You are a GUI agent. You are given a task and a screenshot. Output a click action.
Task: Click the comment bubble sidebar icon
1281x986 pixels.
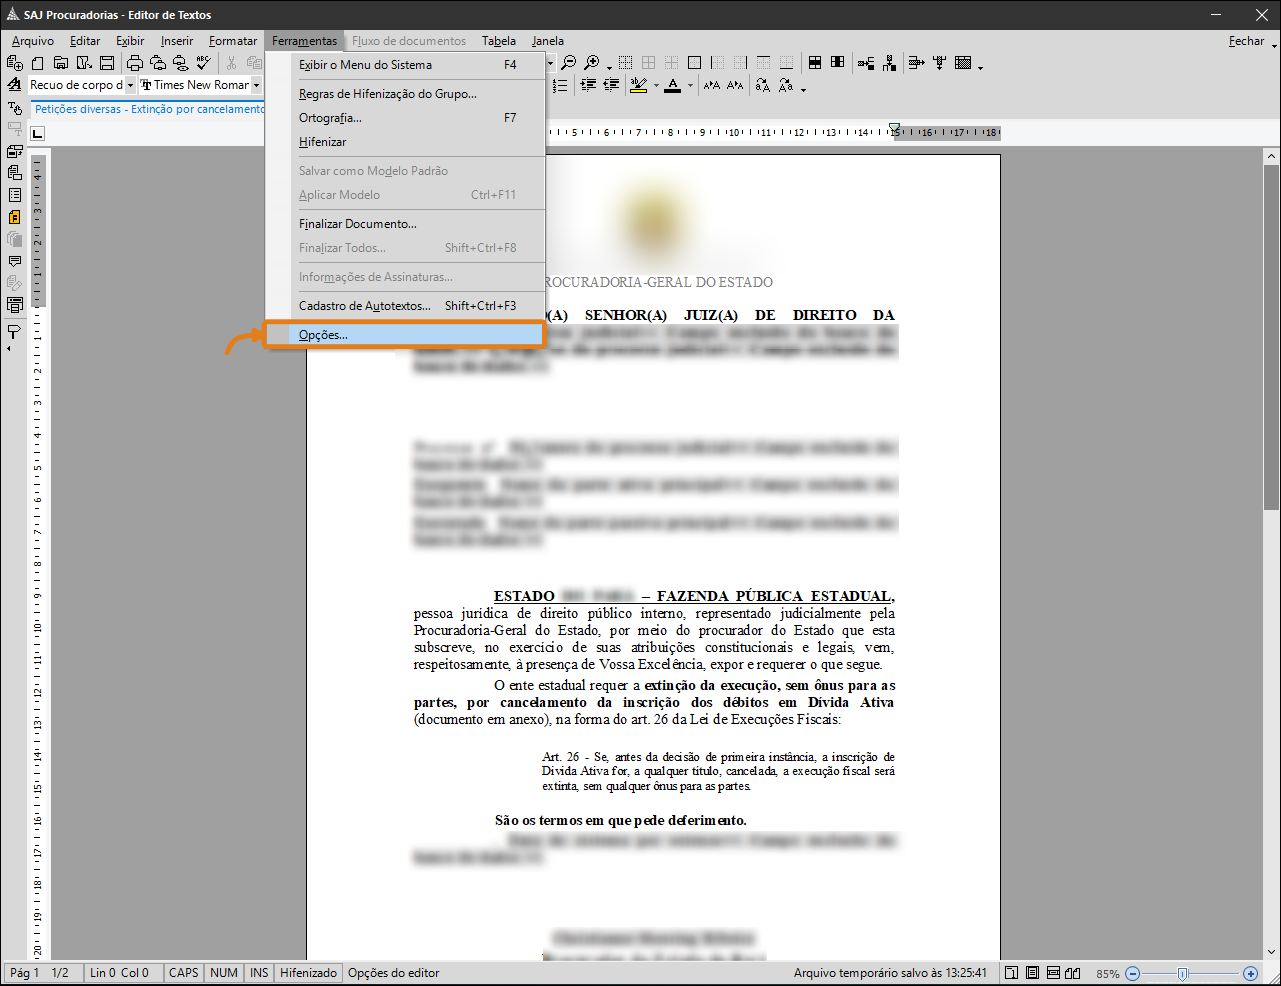[15, 261]
